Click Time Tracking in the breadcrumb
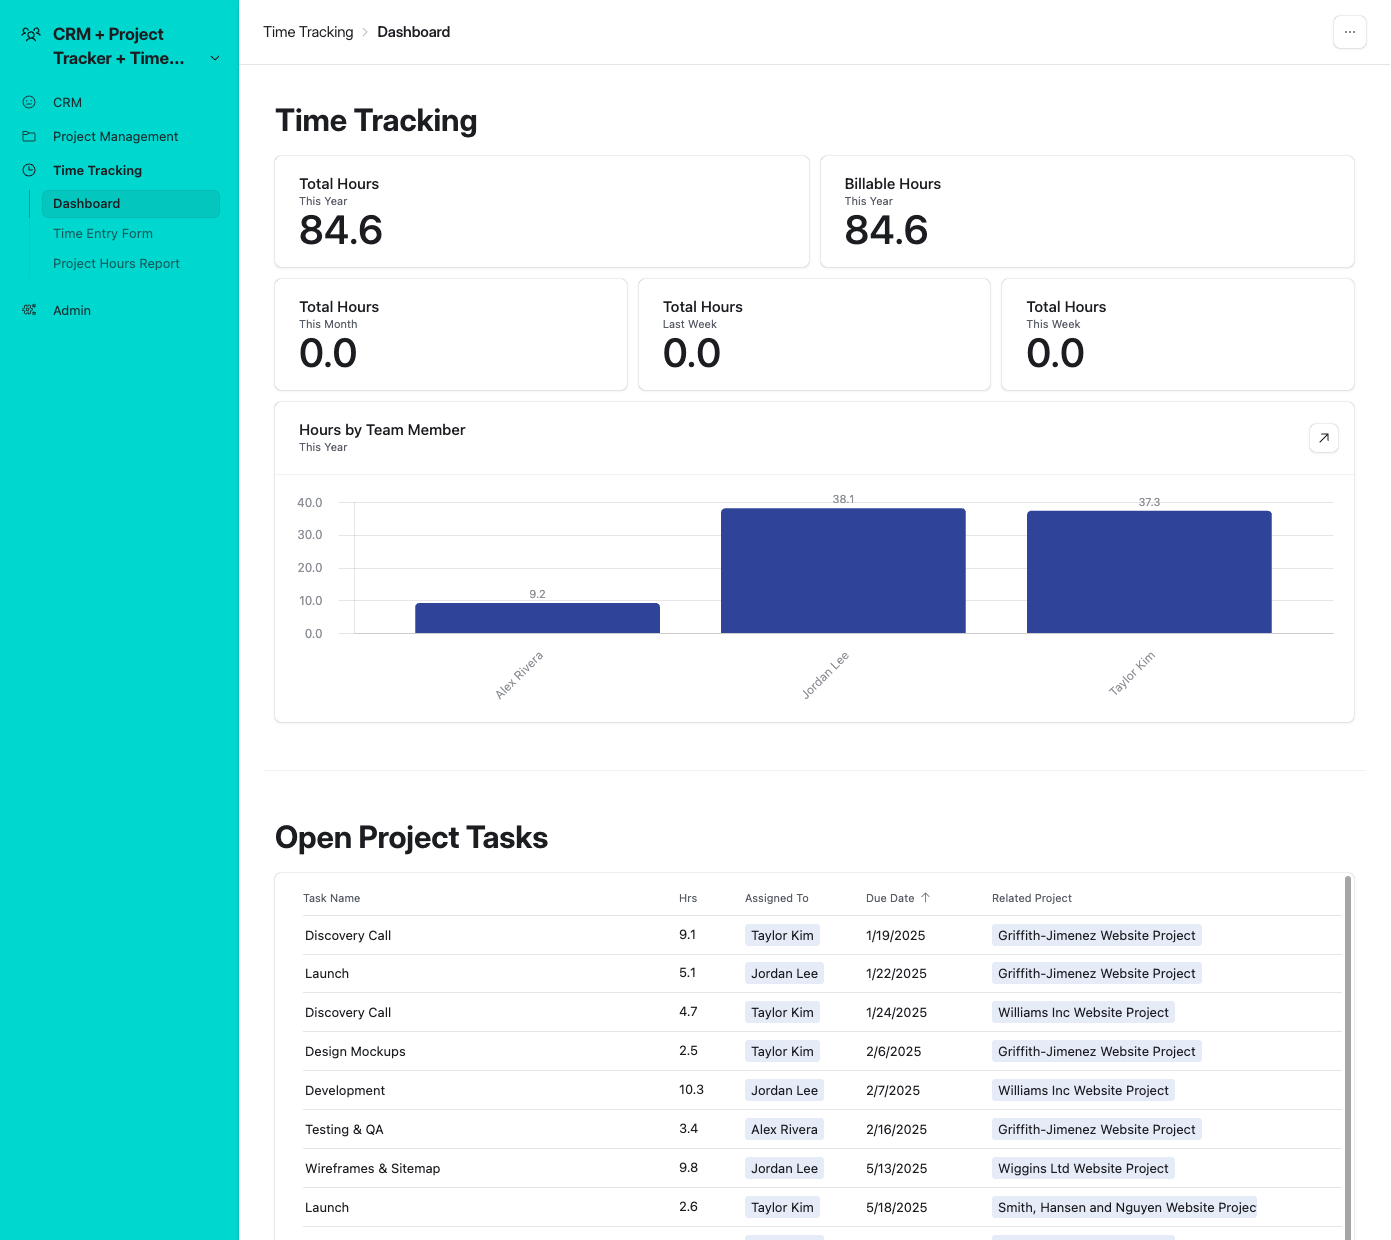This screenshot has height=1240, width=1391. 308,32
